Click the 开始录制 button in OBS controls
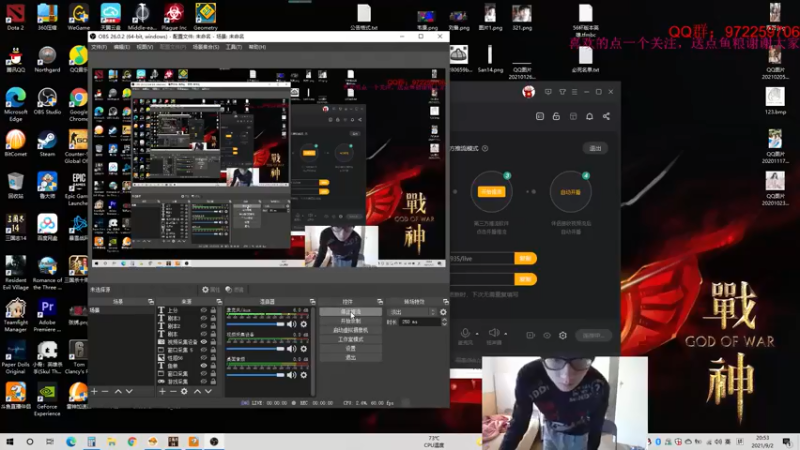The width and height of the screenshot is (800, 450). (x=351, y=321)
